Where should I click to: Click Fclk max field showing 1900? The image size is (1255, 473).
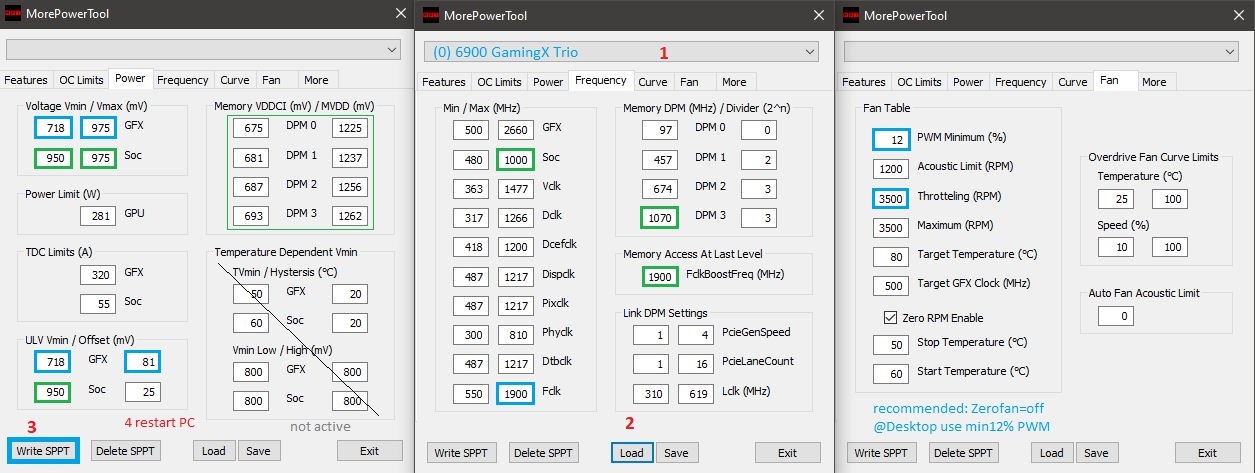tap(515, 394)
